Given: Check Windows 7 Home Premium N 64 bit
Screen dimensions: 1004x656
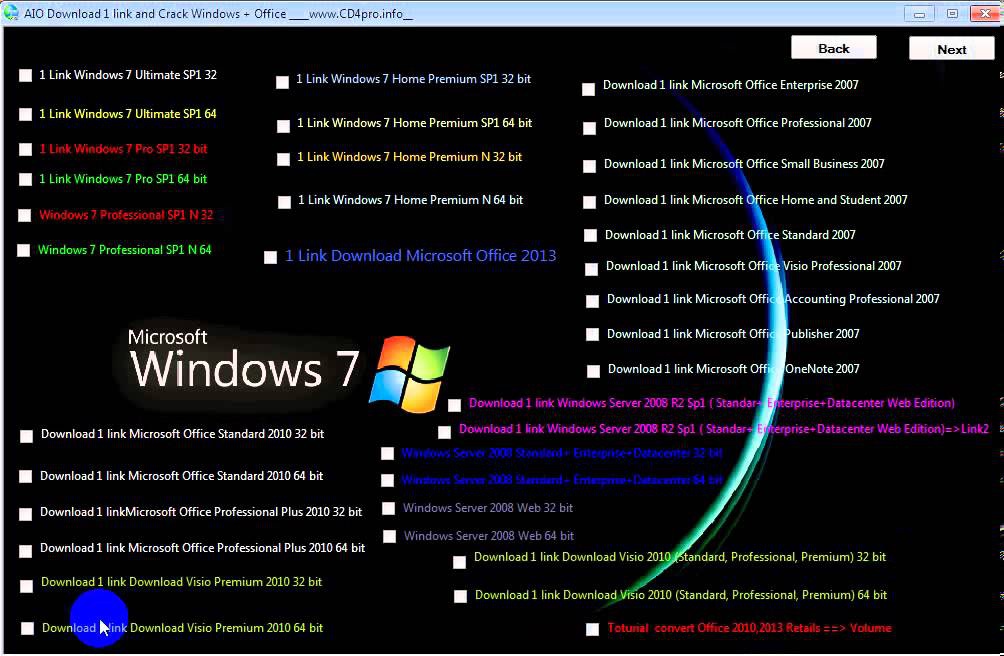Looking at the screenshot, I should point(284,202).
